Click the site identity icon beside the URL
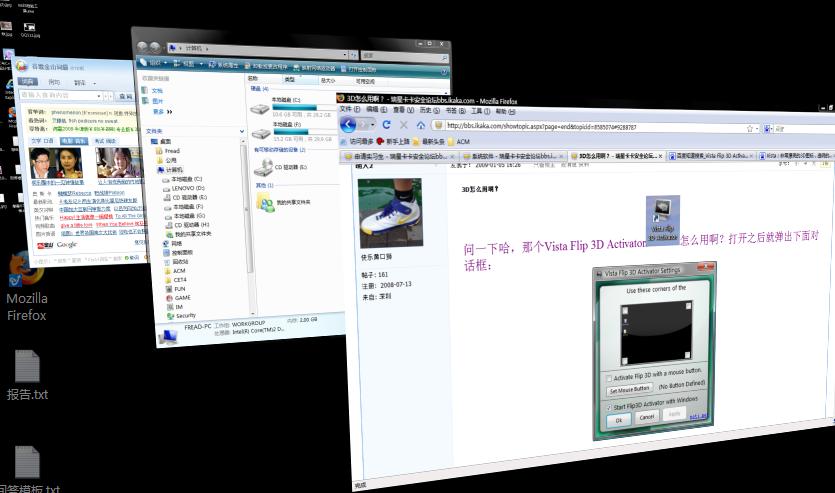The image size is (835, 493). tap(438, 125)
